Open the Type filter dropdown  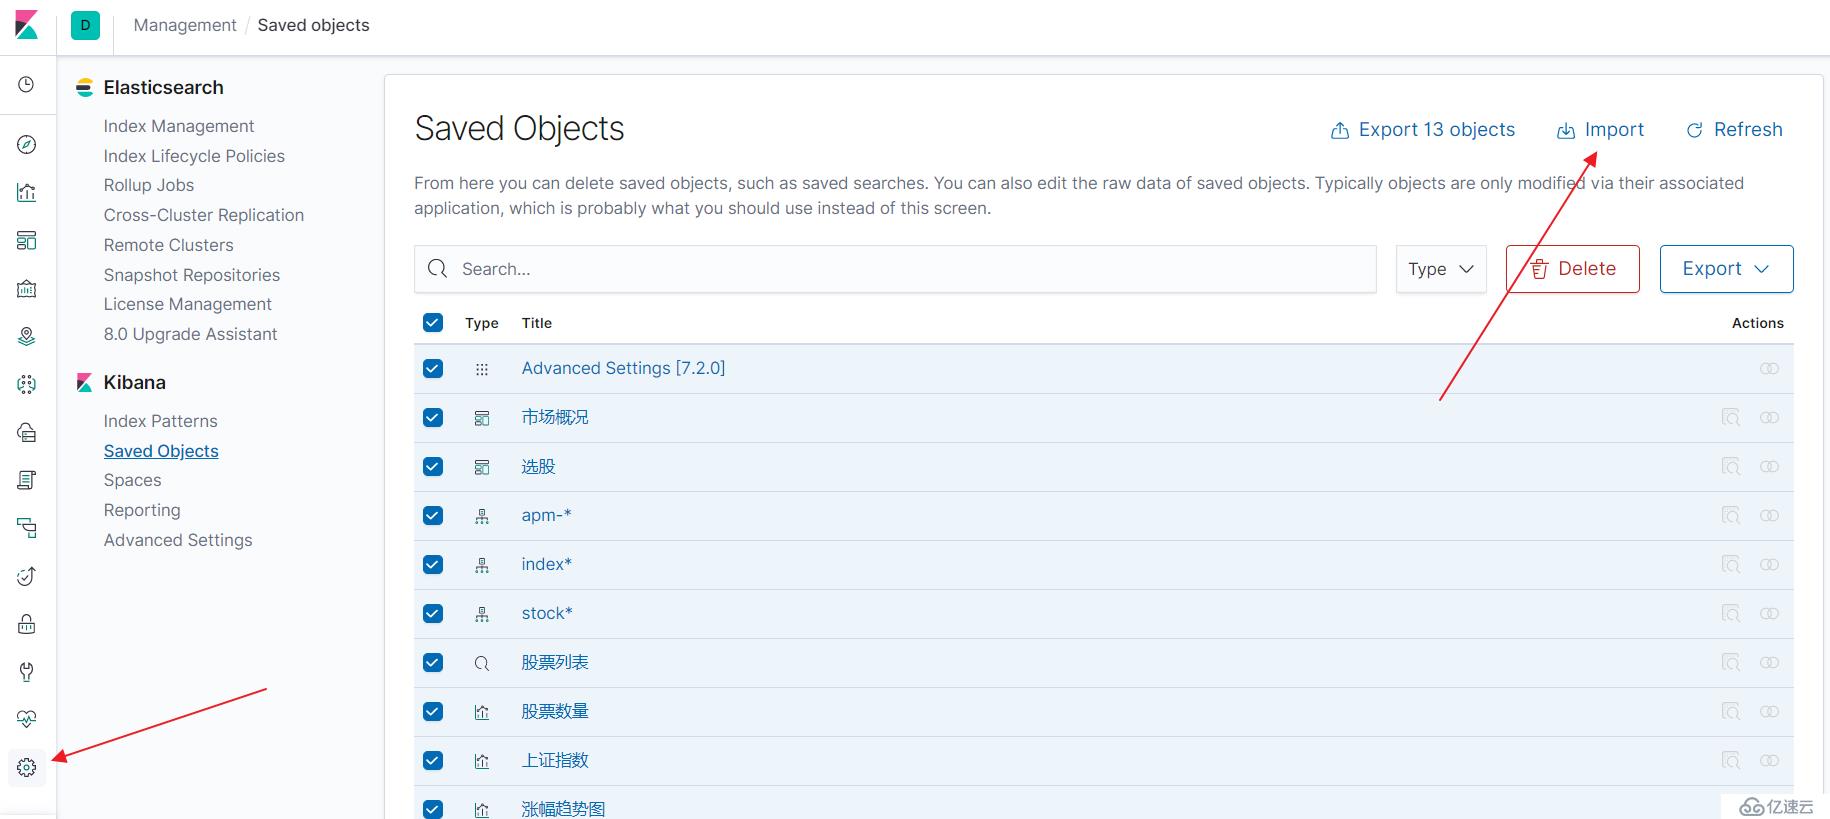tap(1441, 269)
